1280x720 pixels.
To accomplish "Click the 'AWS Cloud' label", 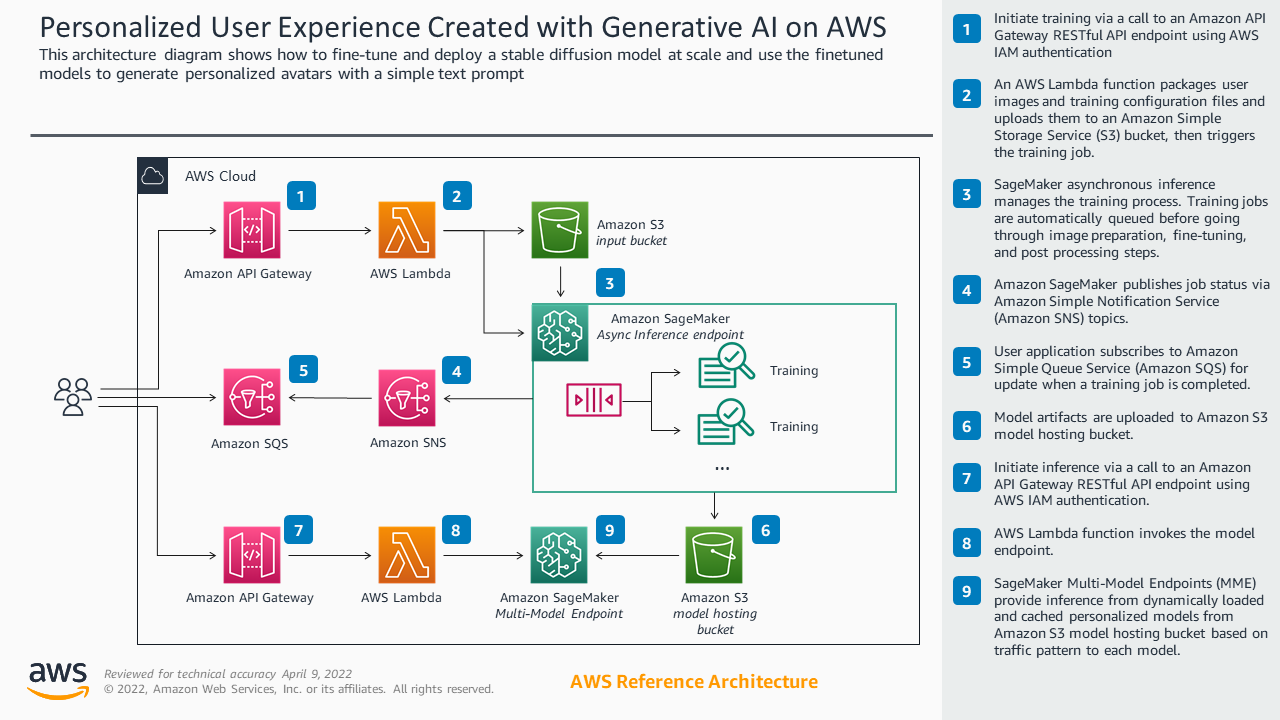I will pyautogui.click(x=220, y=176).
